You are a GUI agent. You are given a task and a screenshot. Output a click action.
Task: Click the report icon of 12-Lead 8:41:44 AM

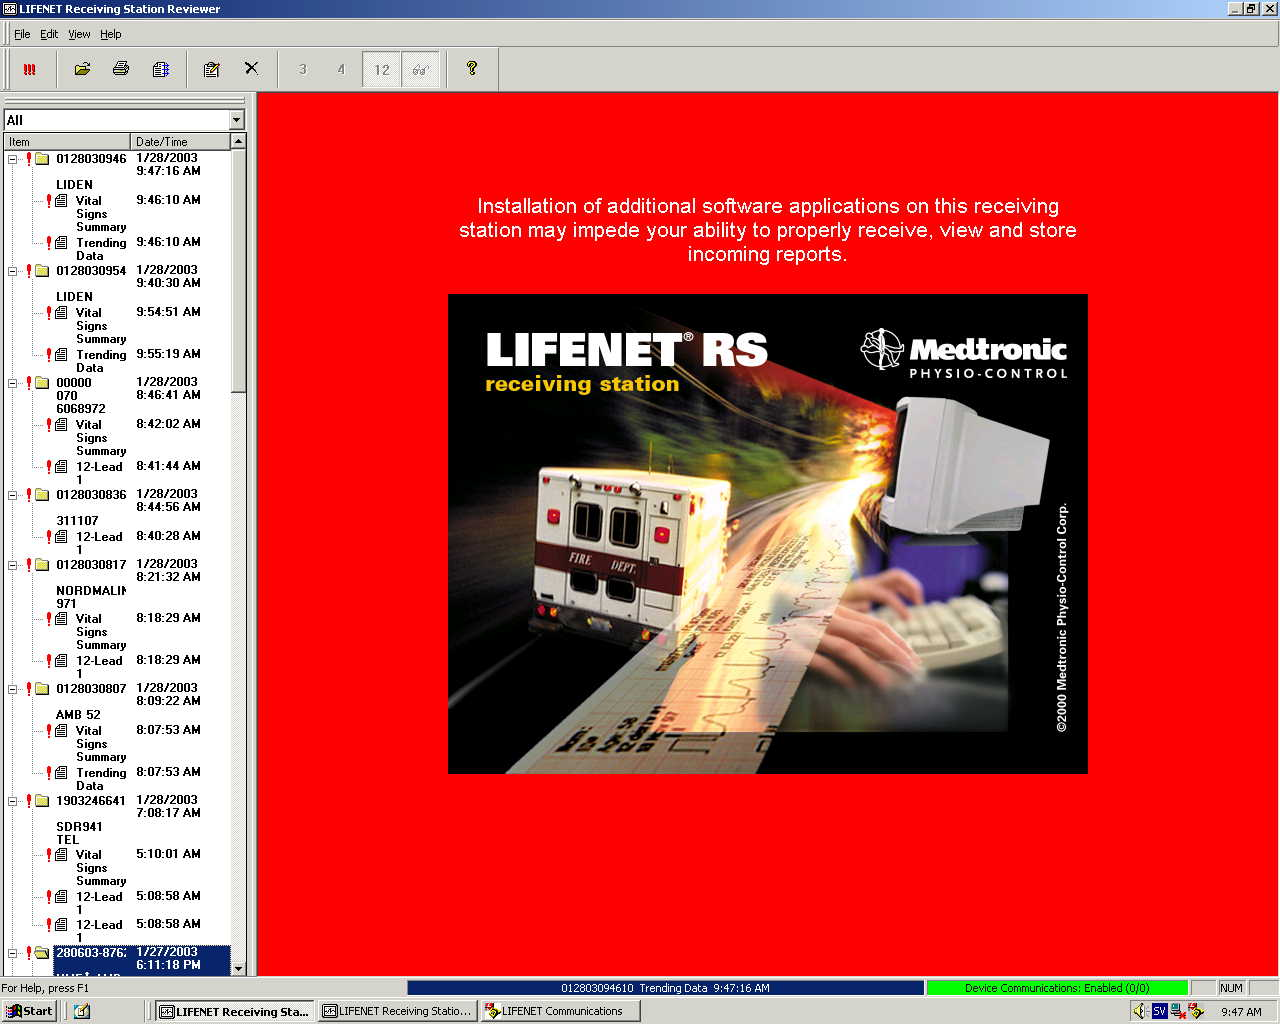62,467
